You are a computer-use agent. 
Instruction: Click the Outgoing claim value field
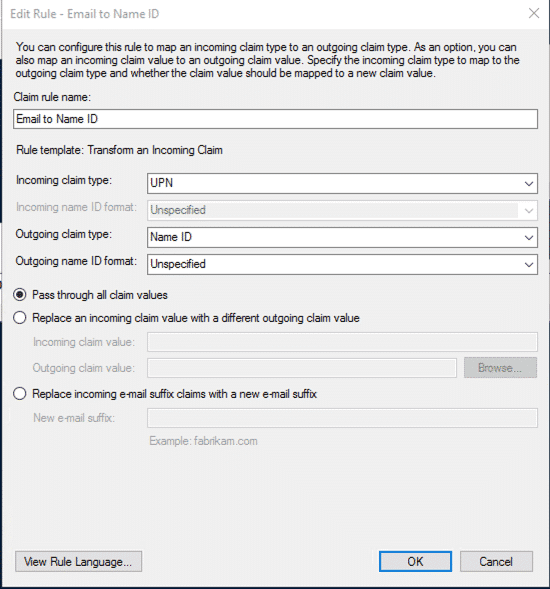[x=302, y=368]
